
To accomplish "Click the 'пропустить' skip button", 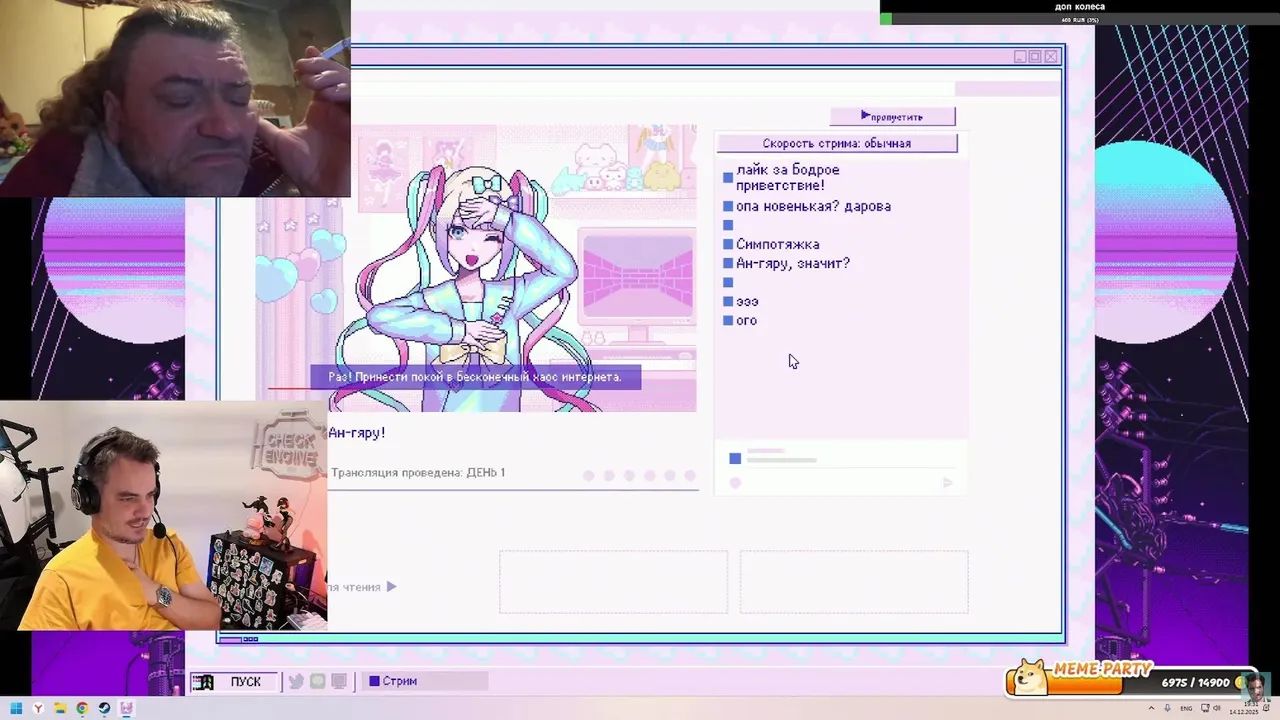I will 892,117.
